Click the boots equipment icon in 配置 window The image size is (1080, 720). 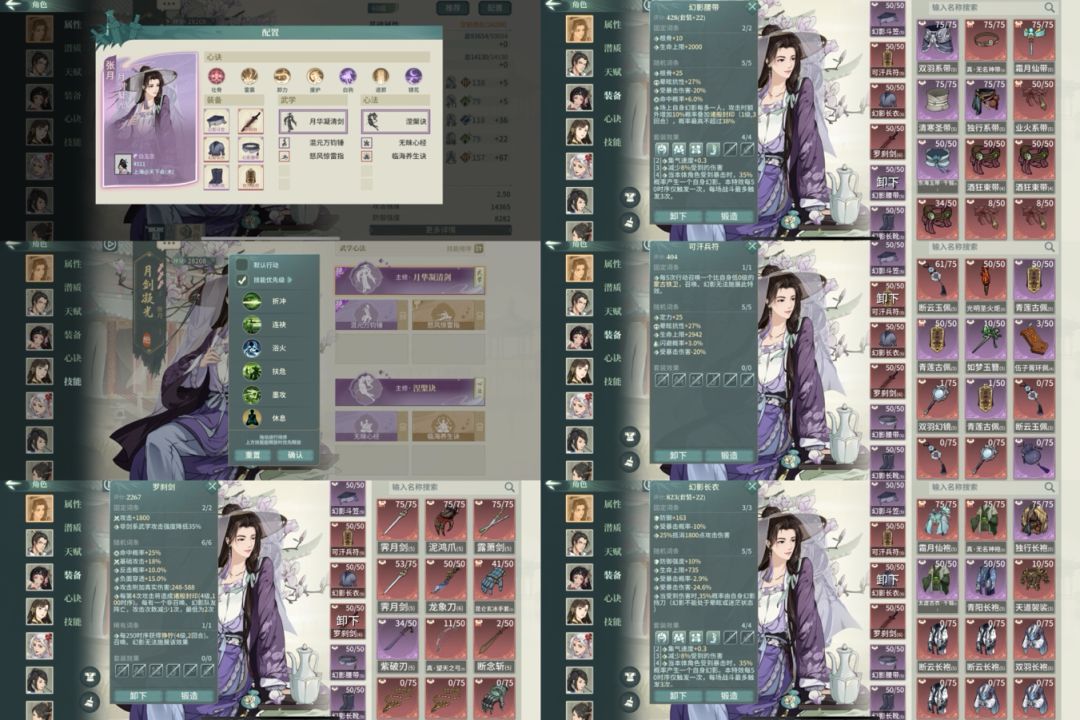click(216, 177)
